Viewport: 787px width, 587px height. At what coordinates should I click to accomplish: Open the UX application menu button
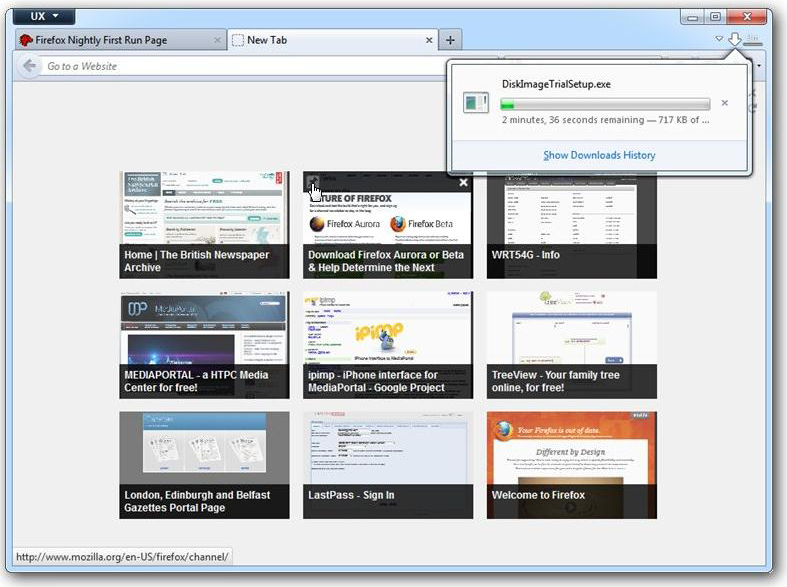tap(44, 16)
